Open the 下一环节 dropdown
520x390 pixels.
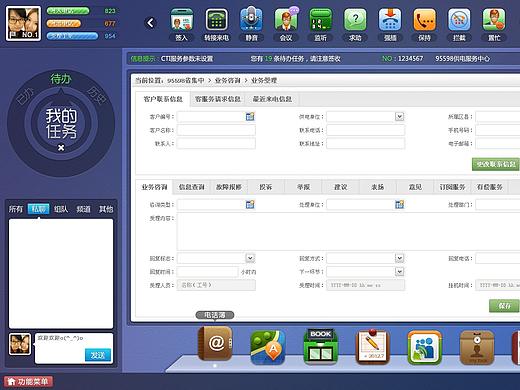[x=399, y=272]
